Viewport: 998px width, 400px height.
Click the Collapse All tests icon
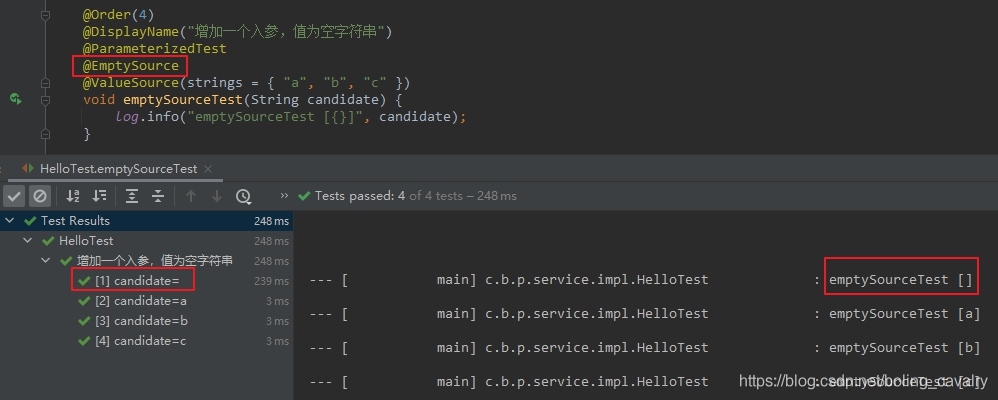tap(158, 196)
